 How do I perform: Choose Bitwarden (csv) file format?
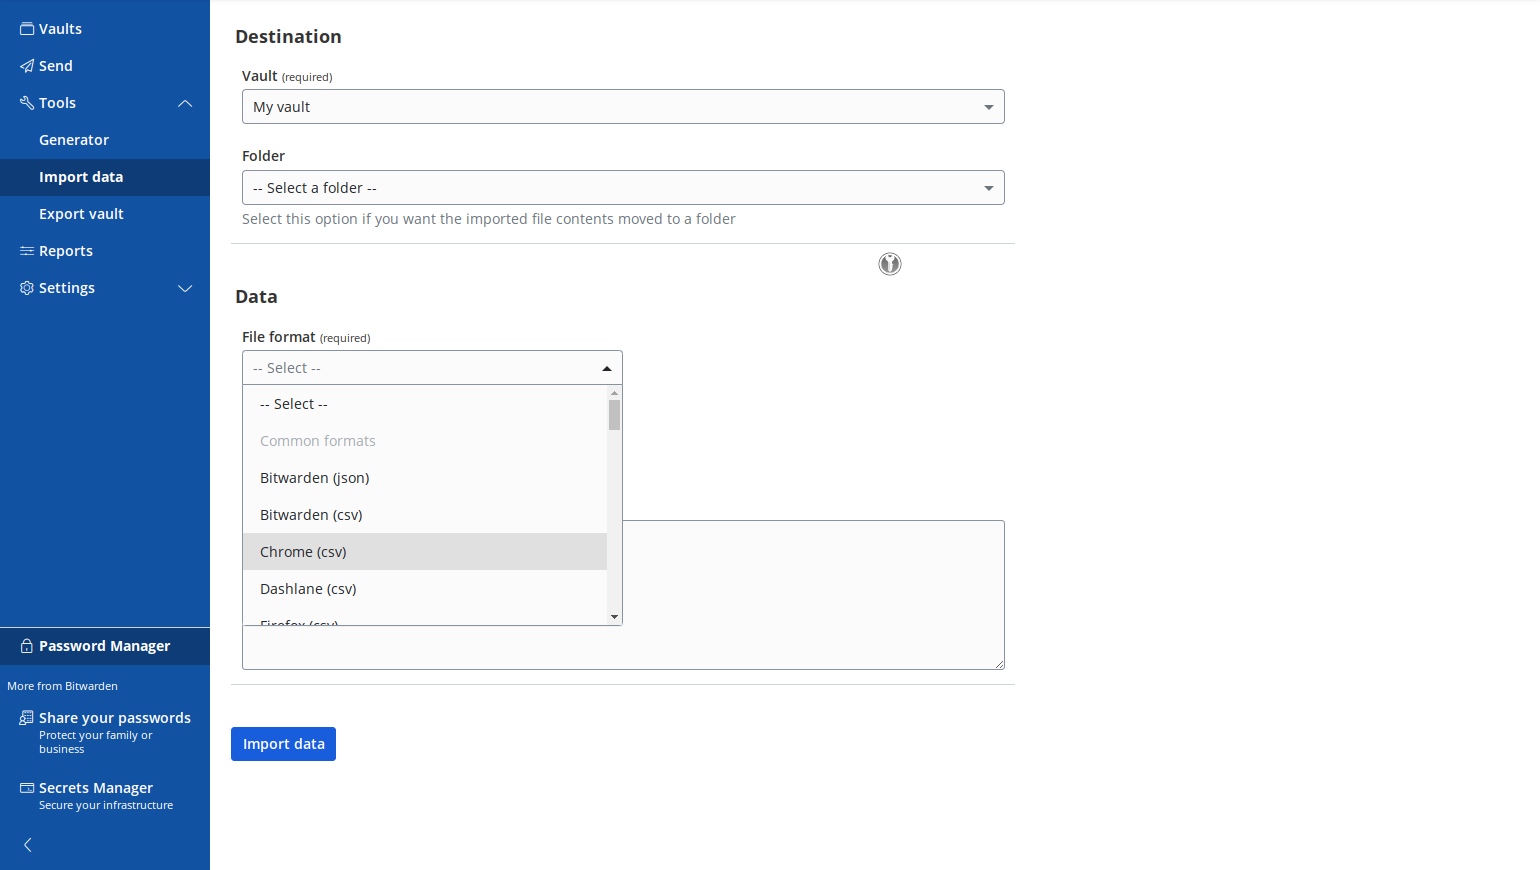pyautogui.click(x=425, y=515)
